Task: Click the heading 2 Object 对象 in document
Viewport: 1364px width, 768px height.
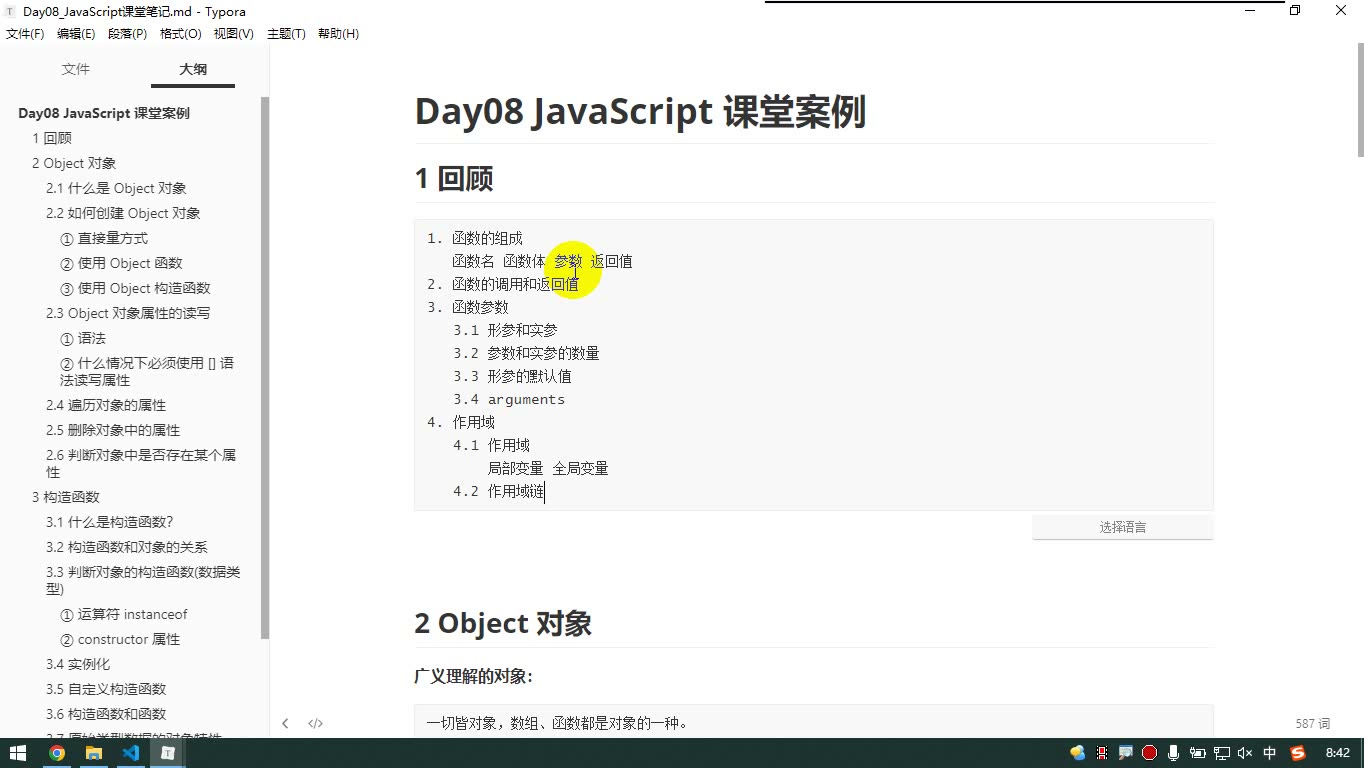Action: (503, 623)
